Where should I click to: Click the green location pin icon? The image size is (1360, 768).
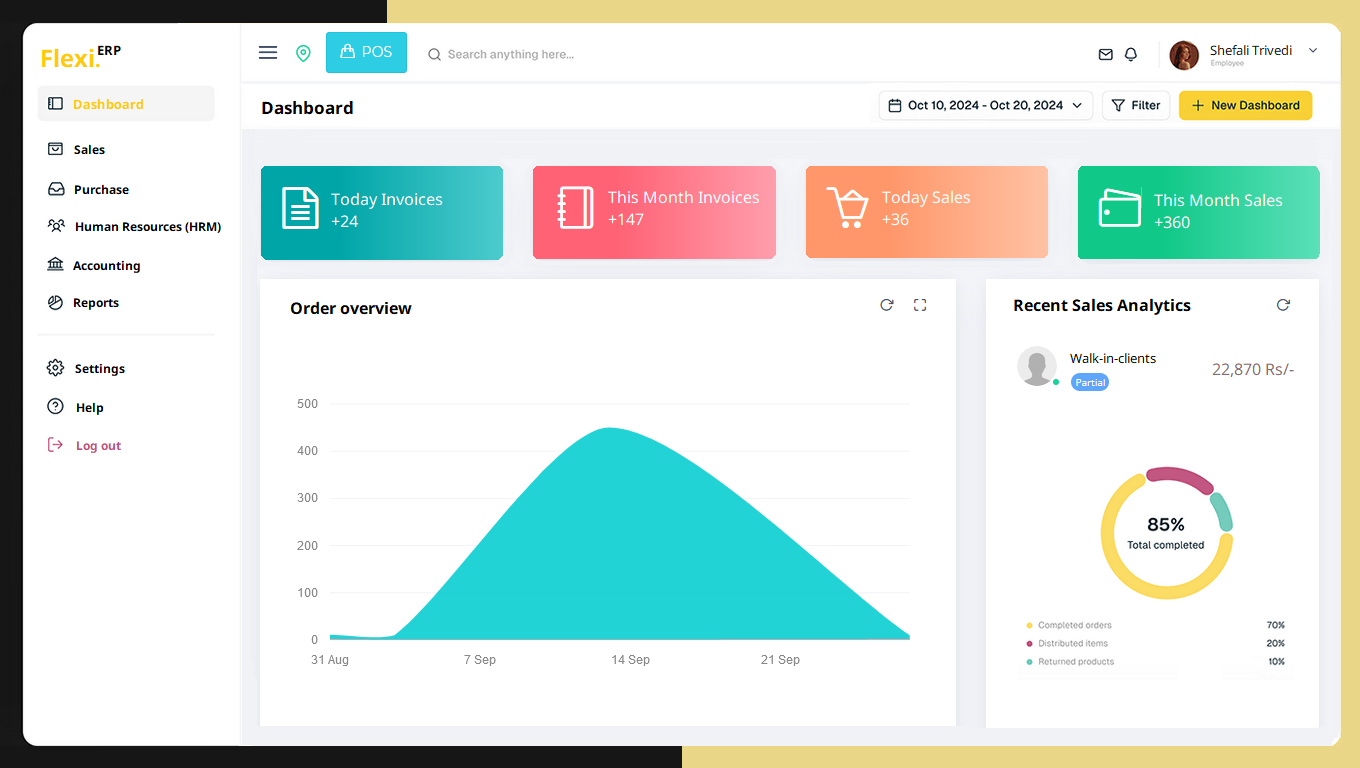point(303,53)
